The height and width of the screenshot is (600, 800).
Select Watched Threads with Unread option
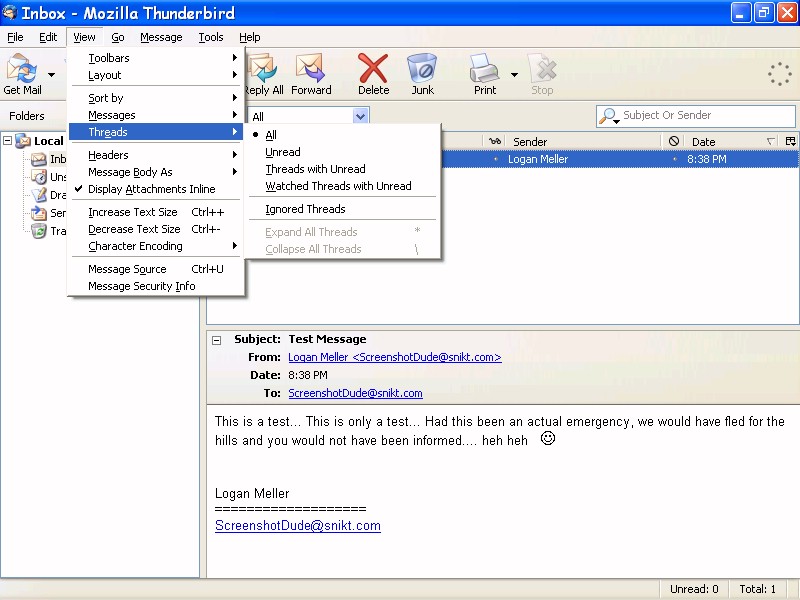click(x=342, y=186)
